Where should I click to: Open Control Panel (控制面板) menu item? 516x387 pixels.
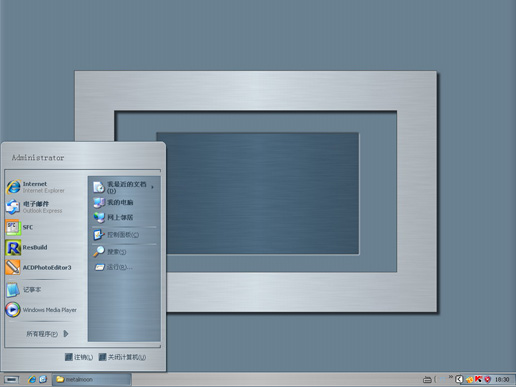pyautogui.click(x=124, y=235)
